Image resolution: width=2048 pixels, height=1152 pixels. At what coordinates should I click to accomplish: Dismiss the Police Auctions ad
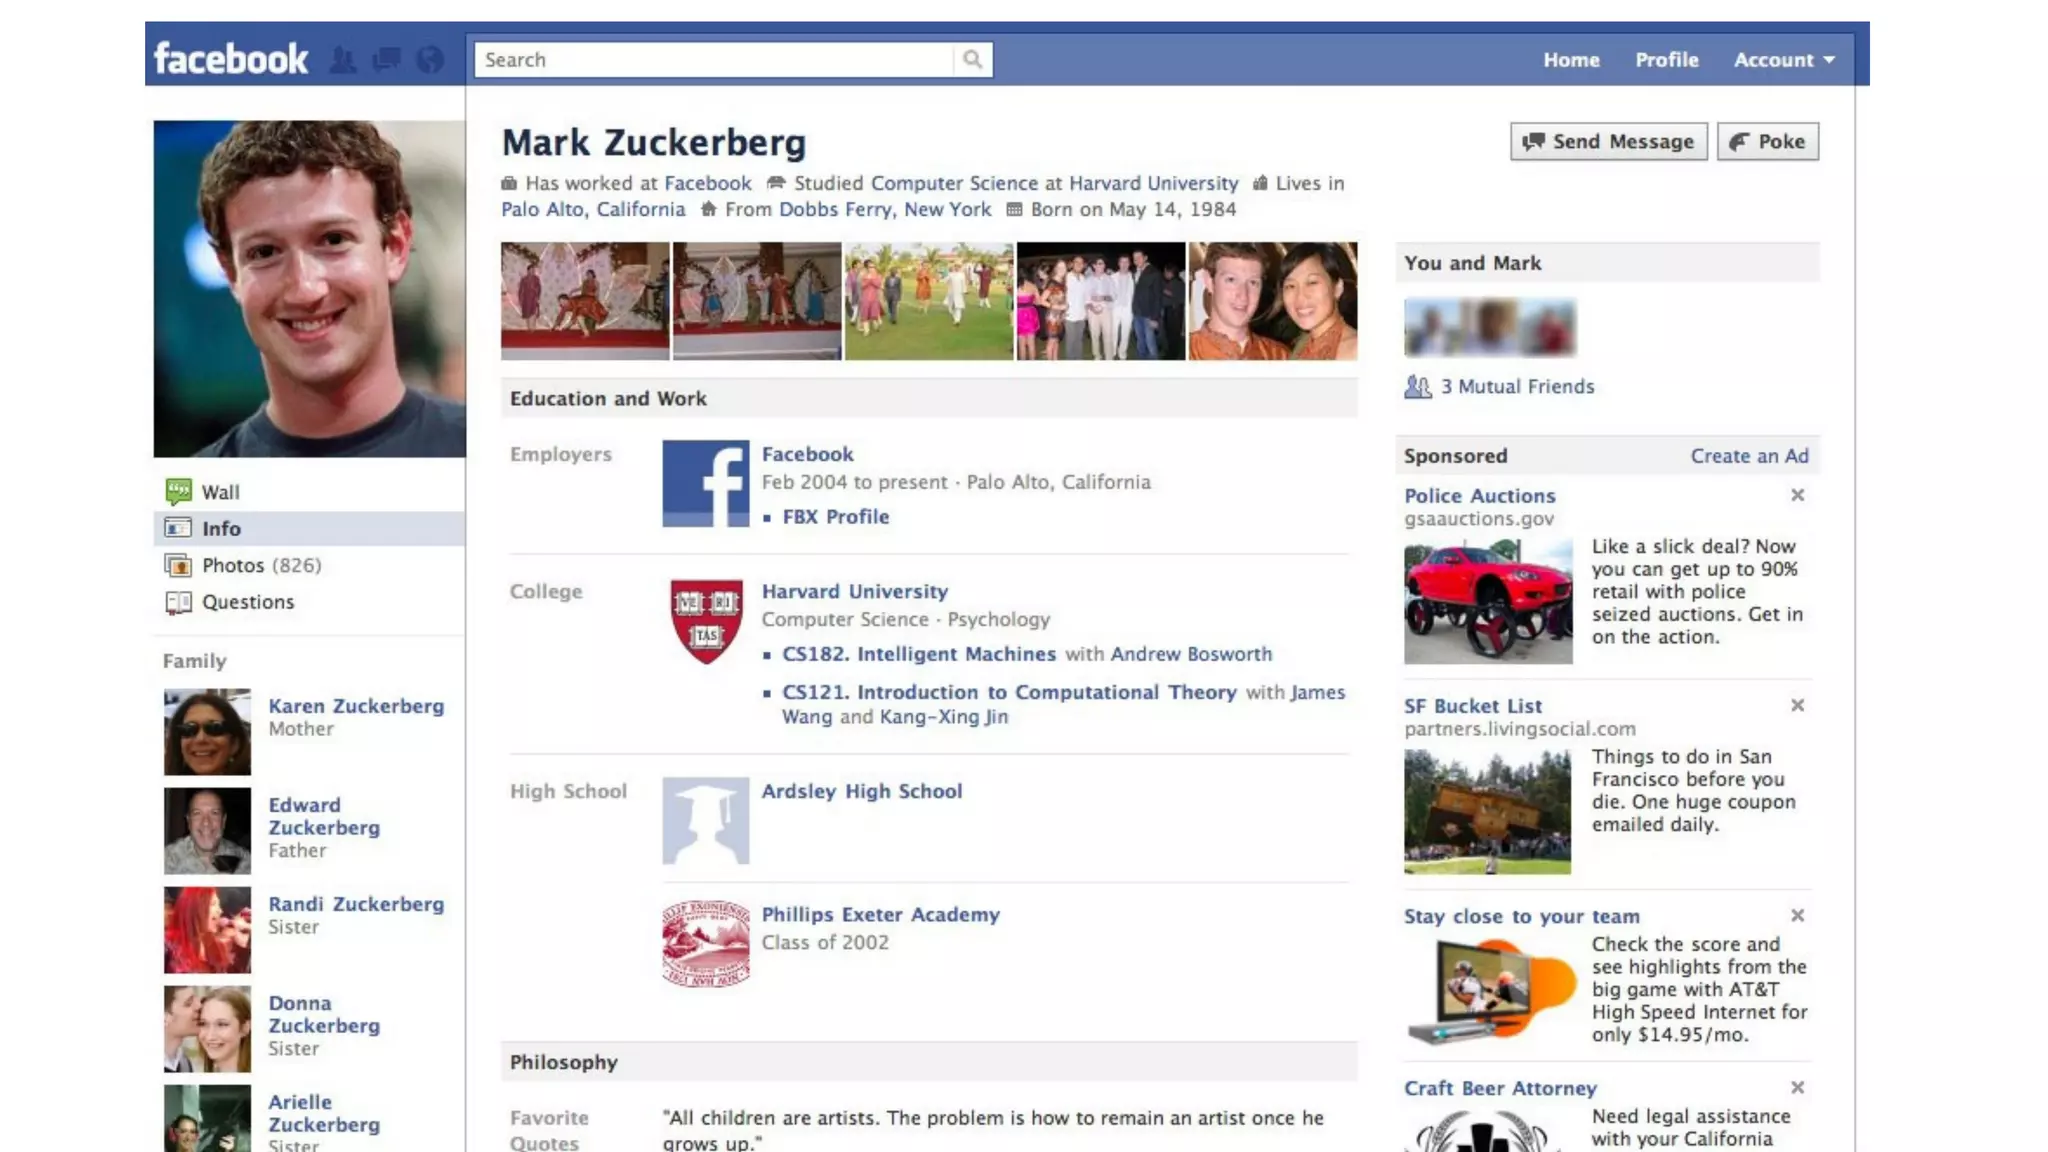pyautogui.click(x=1797, y=495)
